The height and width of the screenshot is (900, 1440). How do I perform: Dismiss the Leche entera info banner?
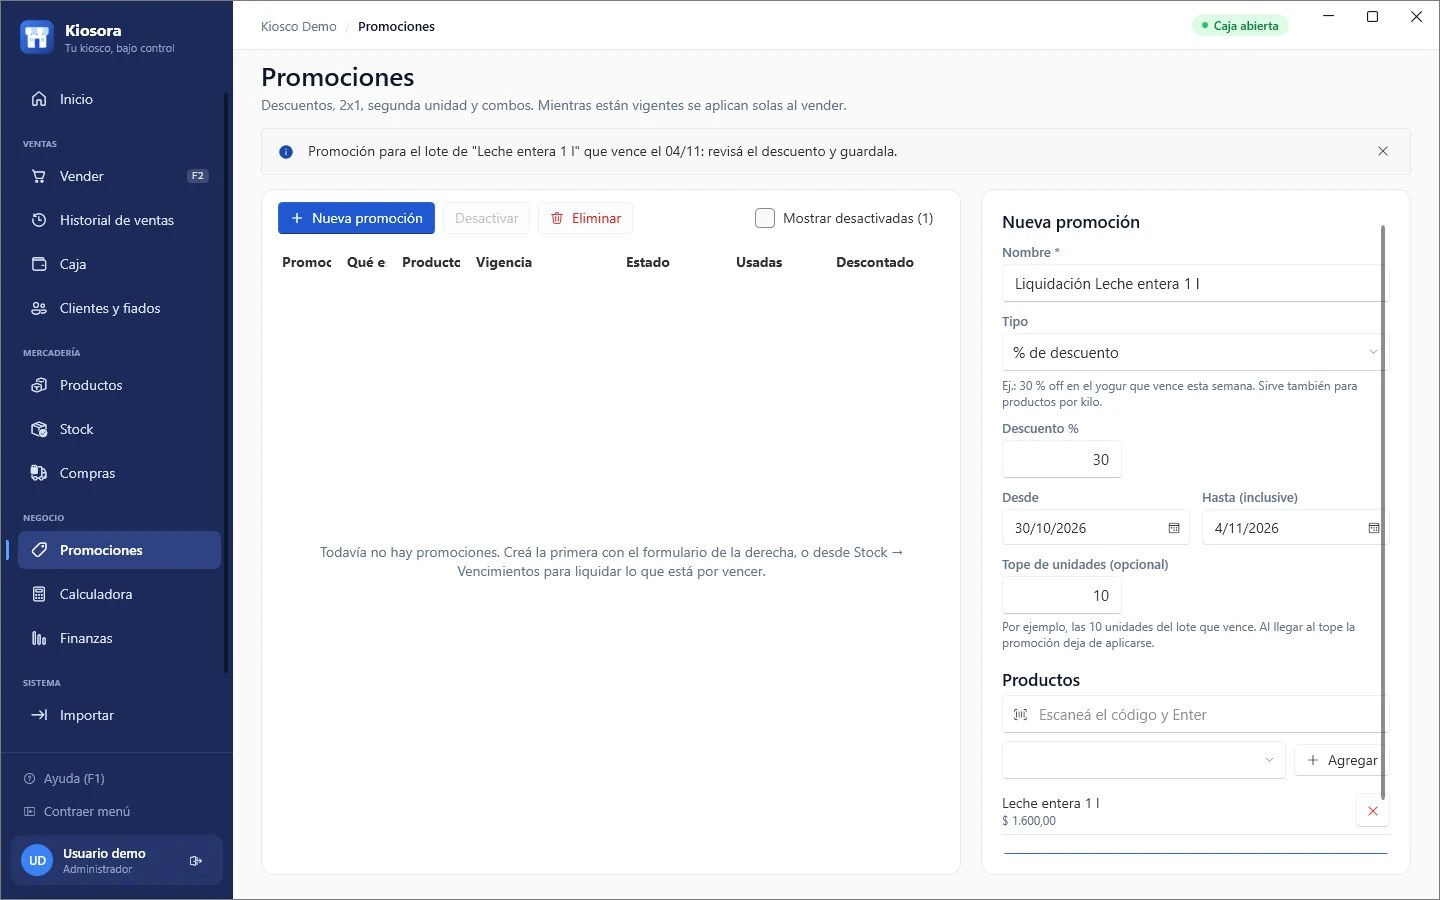1383,151
